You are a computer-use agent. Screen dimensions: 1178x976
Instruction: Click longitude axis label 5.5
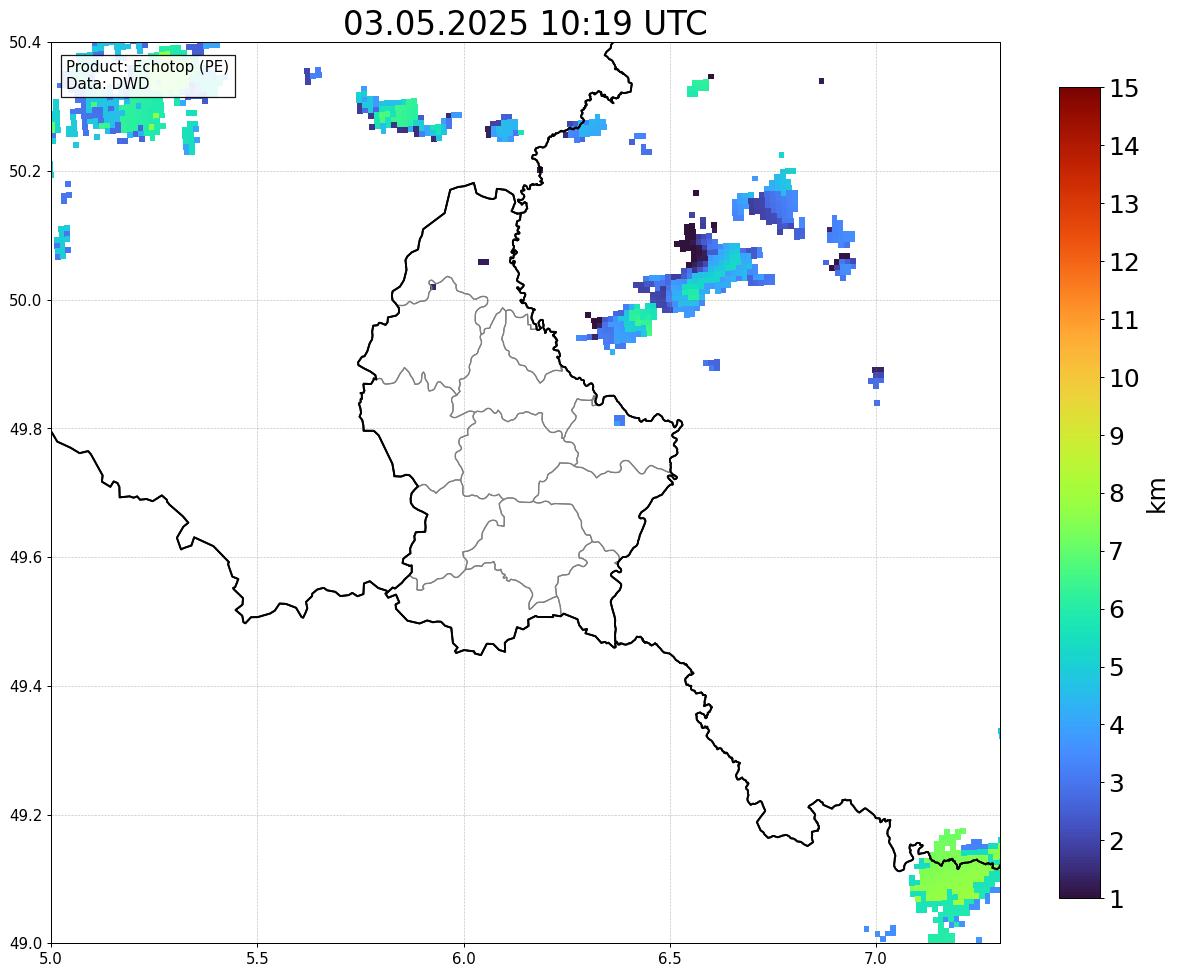258,959
